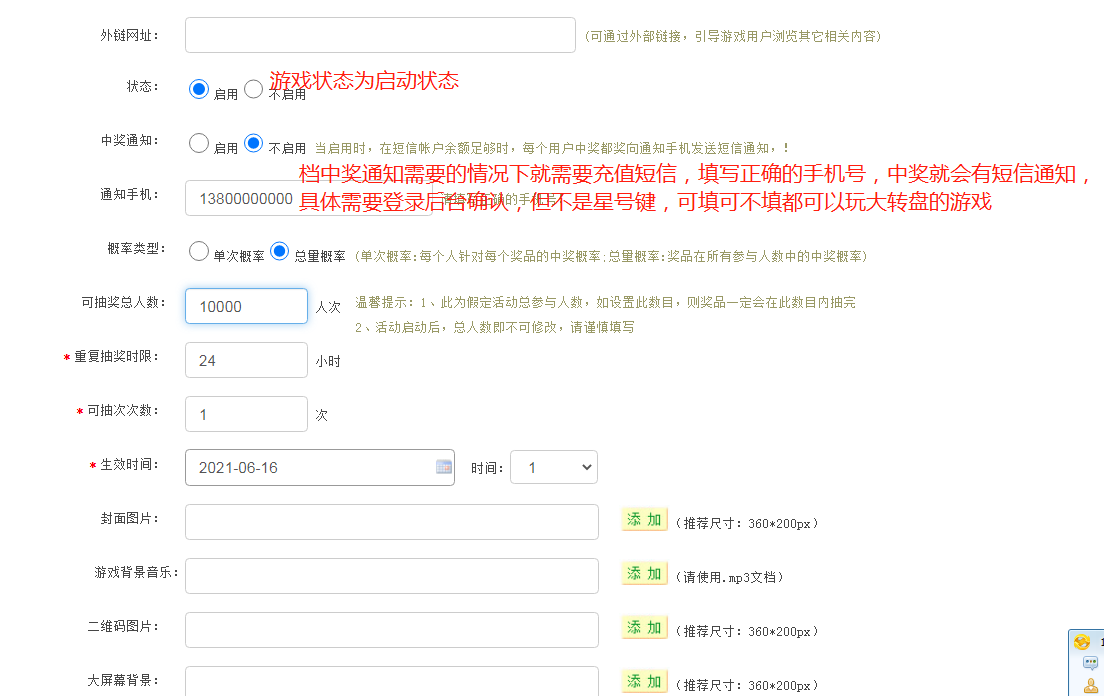Focus the 外链网址 input field
The image size is (1104, 696).
(x=380, y=35)
